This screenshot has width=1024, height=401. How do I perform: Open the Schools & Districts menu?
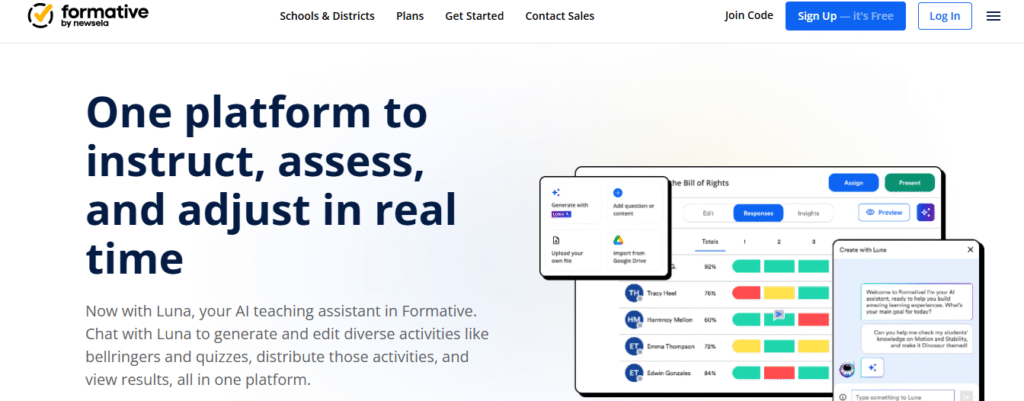327,16
